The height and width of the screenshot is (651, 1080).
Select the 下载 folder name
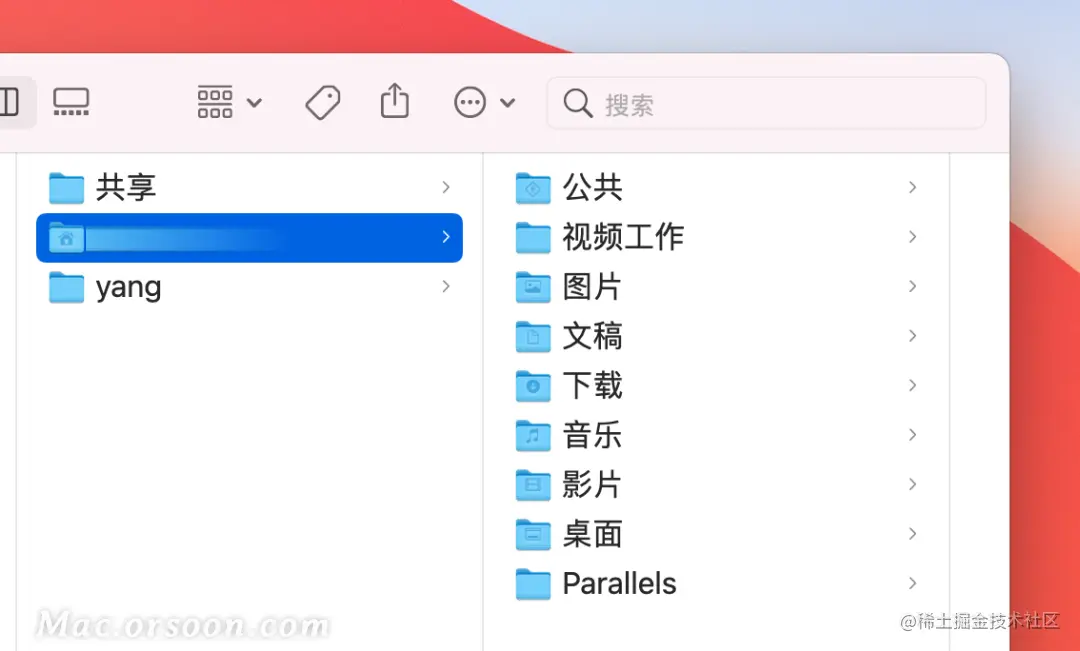[x=592, y=386]
